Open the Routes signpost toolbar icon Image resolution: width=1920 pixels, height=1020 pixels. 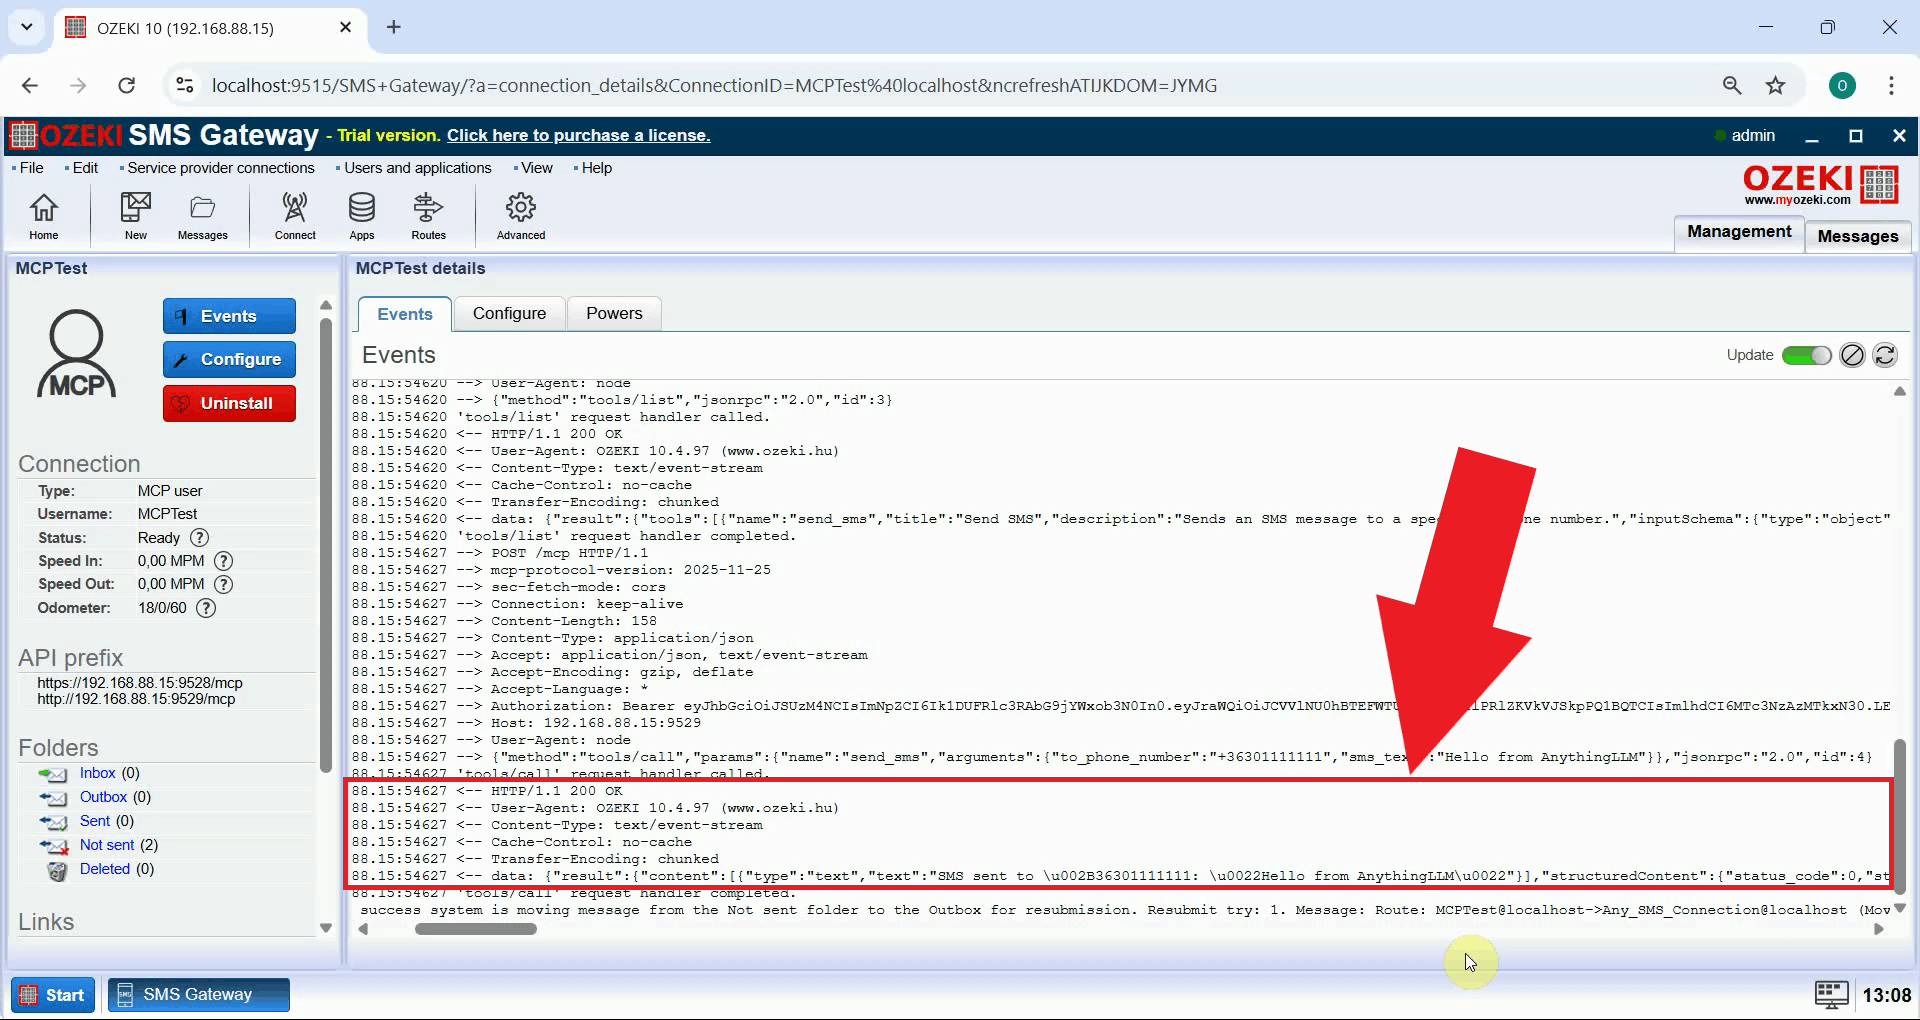428,216
